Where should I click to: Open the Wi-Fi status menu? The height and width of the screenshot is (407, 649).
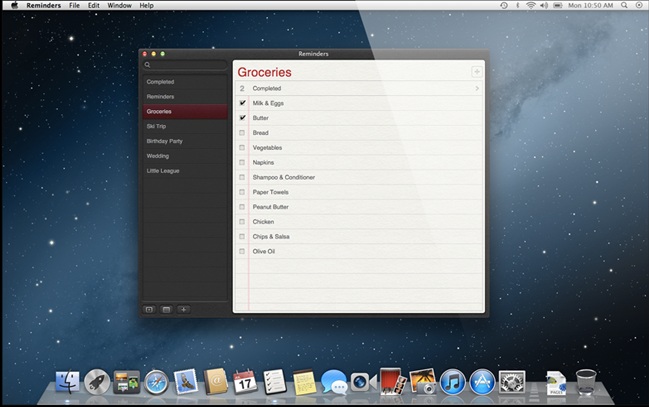(530, 5)
